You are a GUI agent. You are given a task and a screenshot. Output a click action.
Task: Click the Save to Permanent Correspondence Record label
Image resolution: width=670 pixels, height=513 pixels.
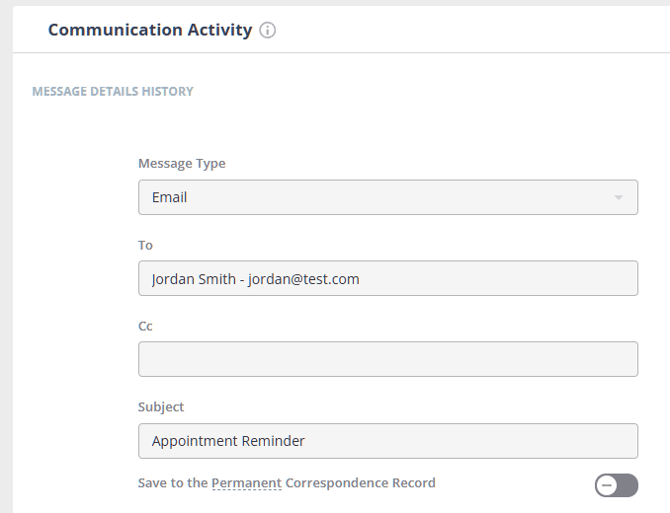point(286,483)
